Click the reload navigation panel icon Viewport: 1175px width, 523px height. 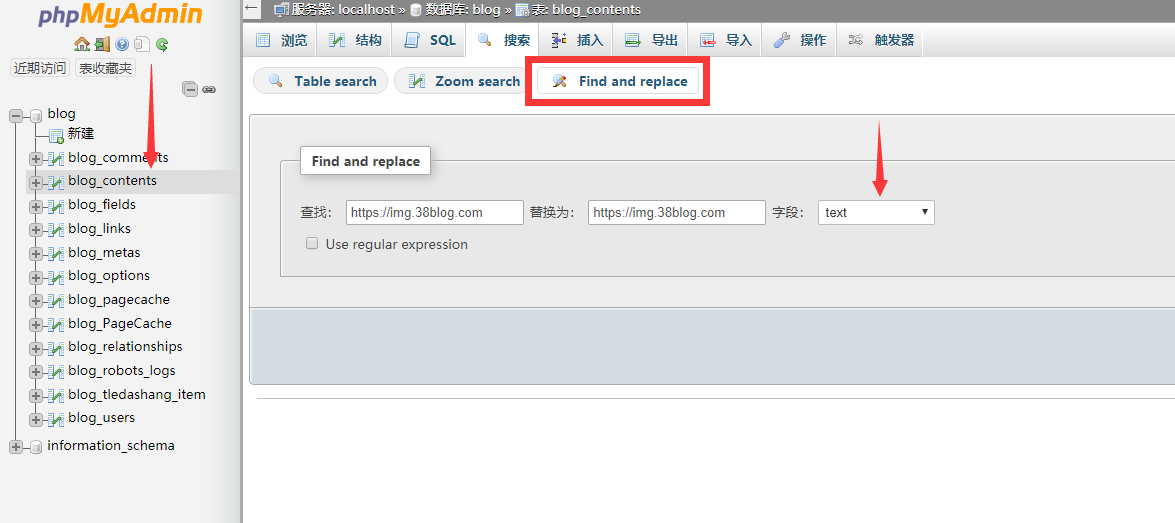162,45
